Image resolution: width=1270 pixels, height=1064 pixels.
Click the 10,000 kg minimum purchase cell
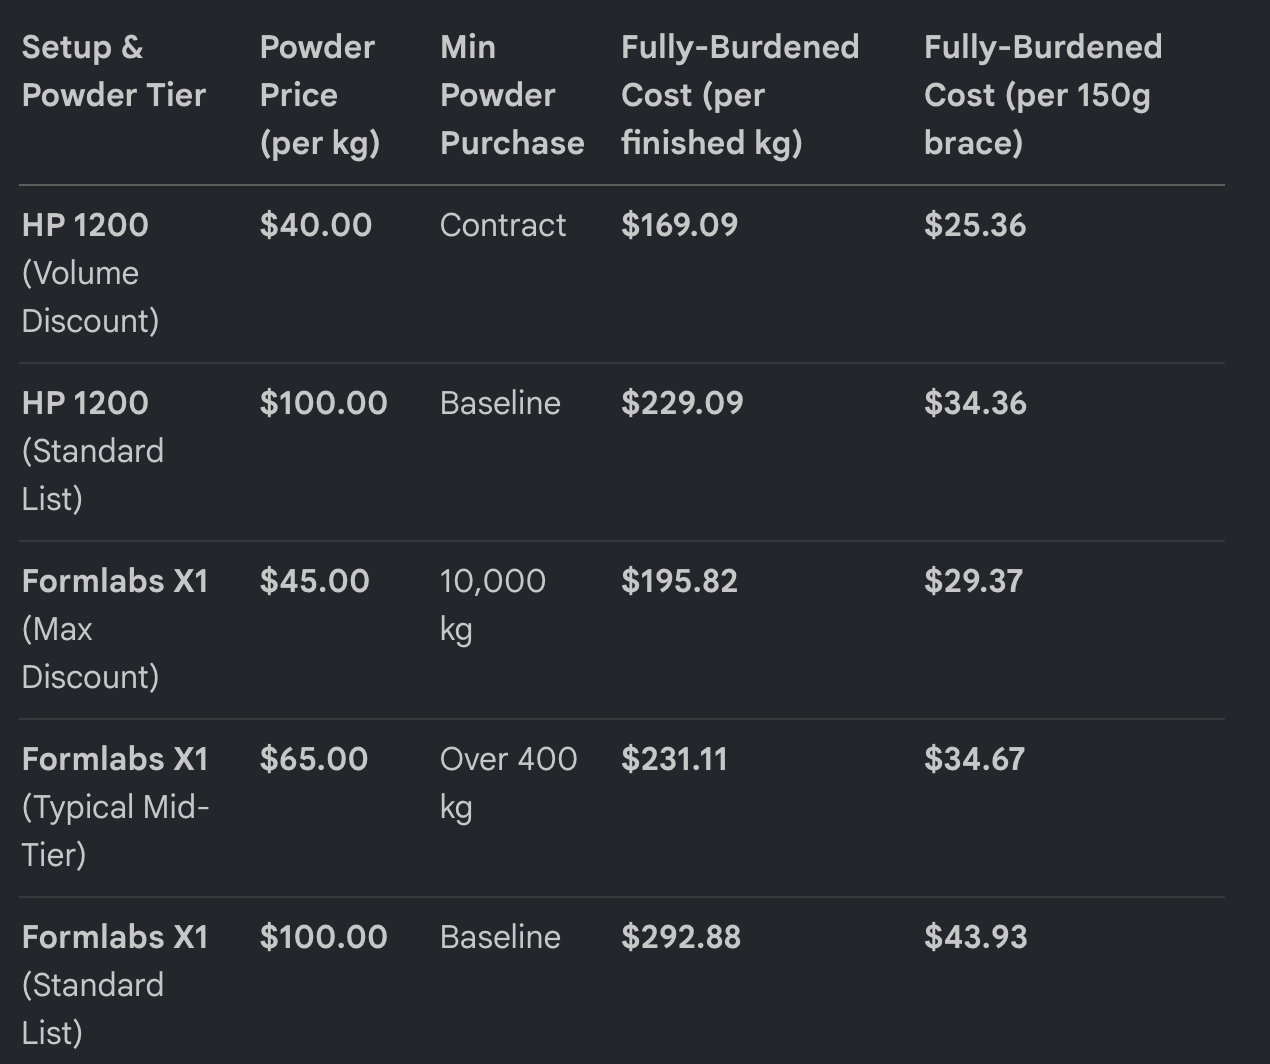click(493, 605)
